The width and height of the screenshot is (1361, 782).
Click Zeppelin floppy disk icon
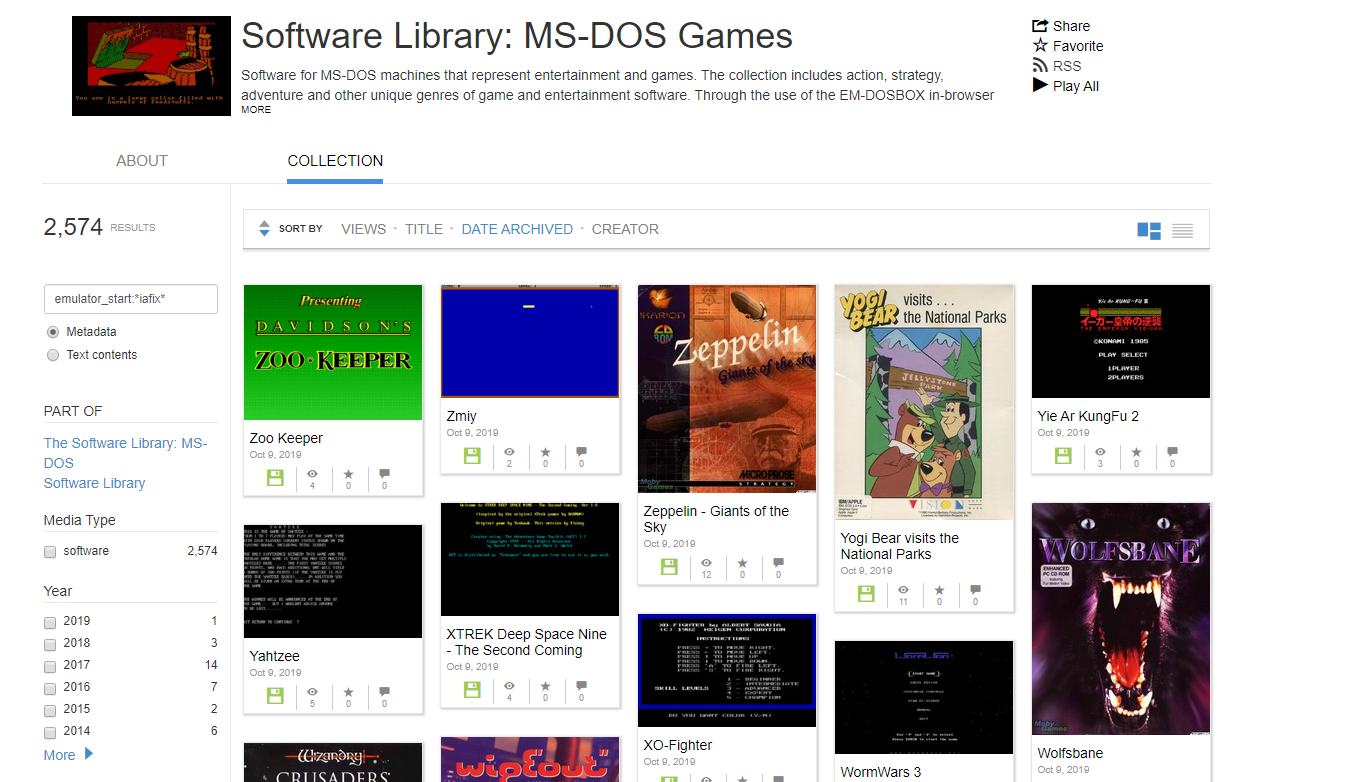(x=670, y=566)
